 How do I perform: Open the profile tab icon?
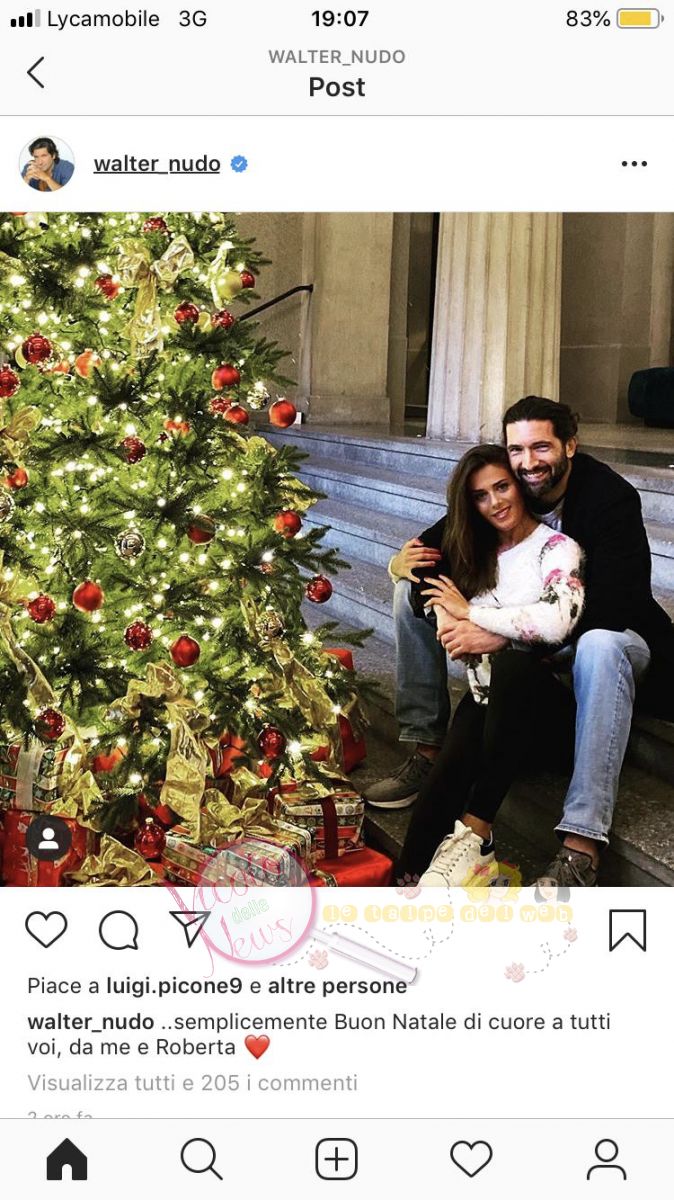[606, 1159]
